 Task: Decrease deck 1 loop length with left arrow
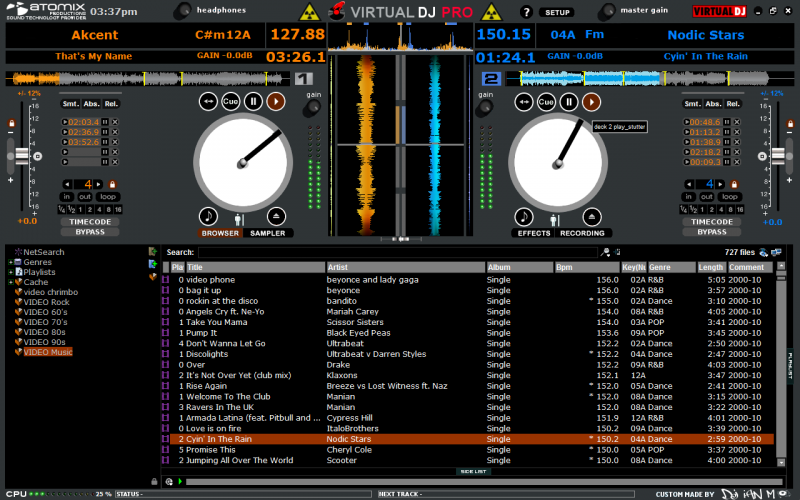point(67,184)
